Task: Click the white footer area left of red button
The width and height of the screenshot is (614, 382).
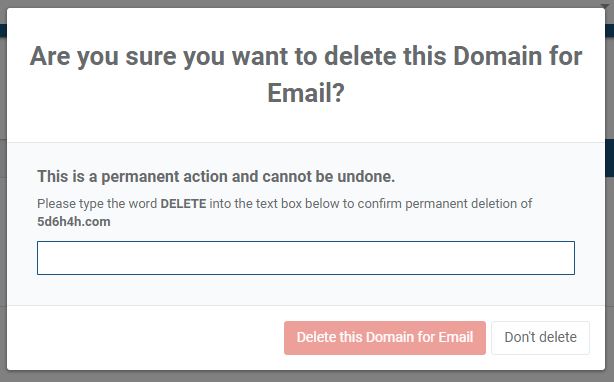Action: (145, 338)
